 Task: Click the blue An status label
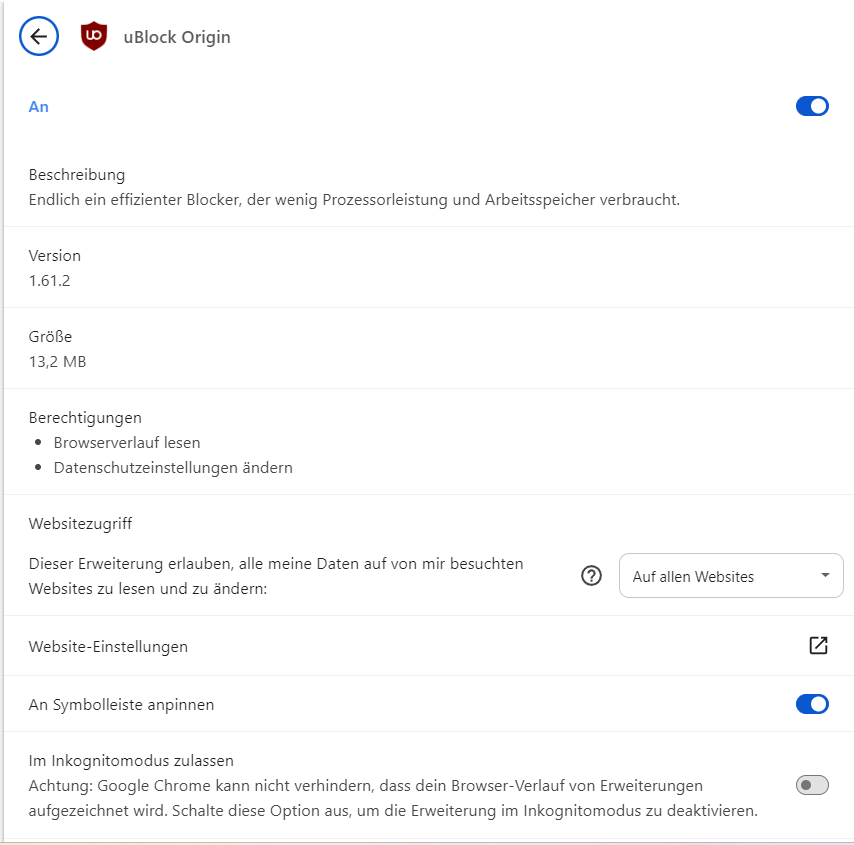point(39,107)
